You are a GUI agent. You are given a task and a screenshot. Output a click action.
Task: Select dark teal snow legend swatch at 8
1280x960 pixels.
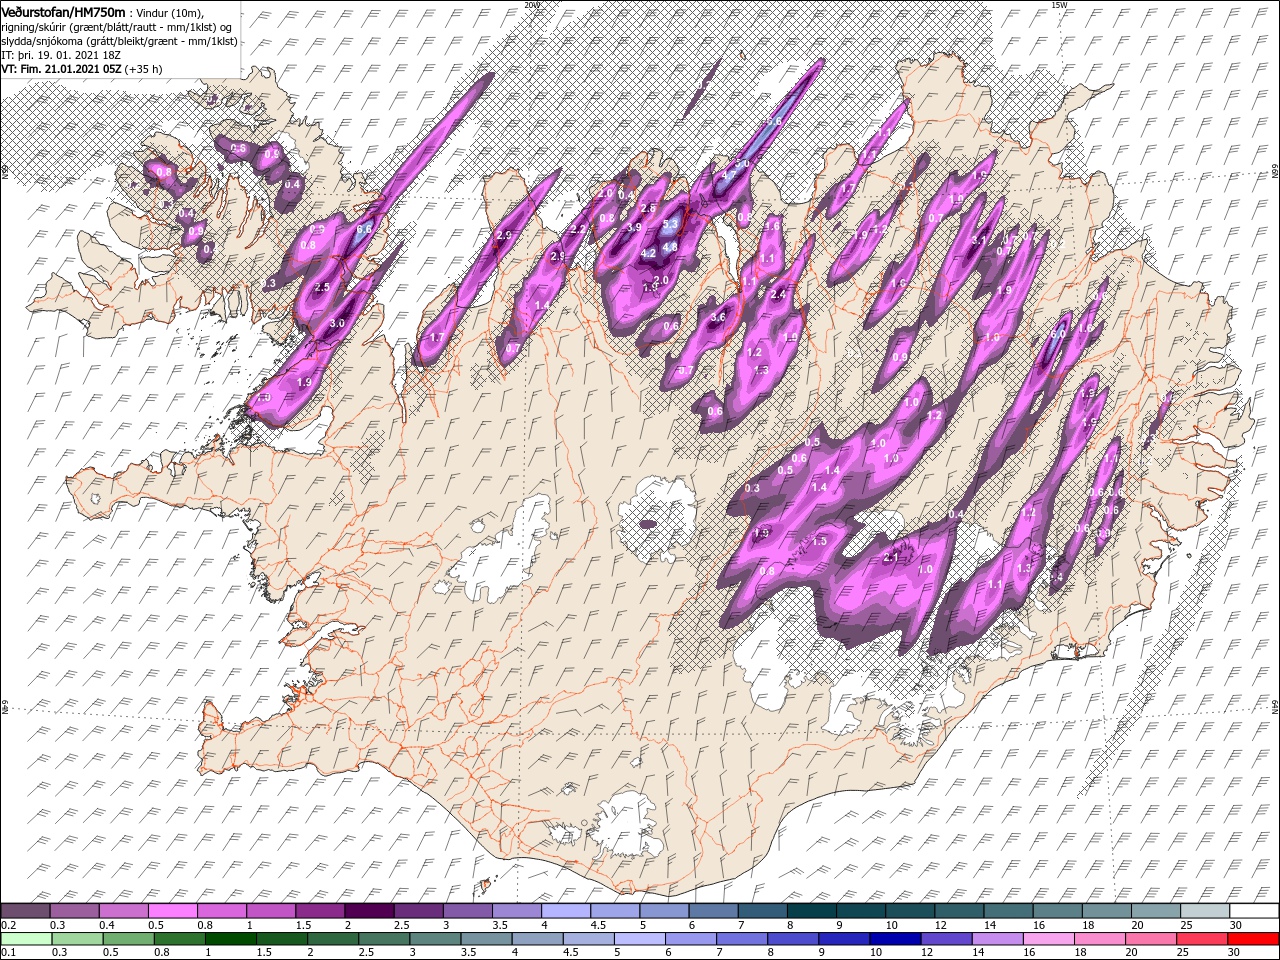[810, 911]
